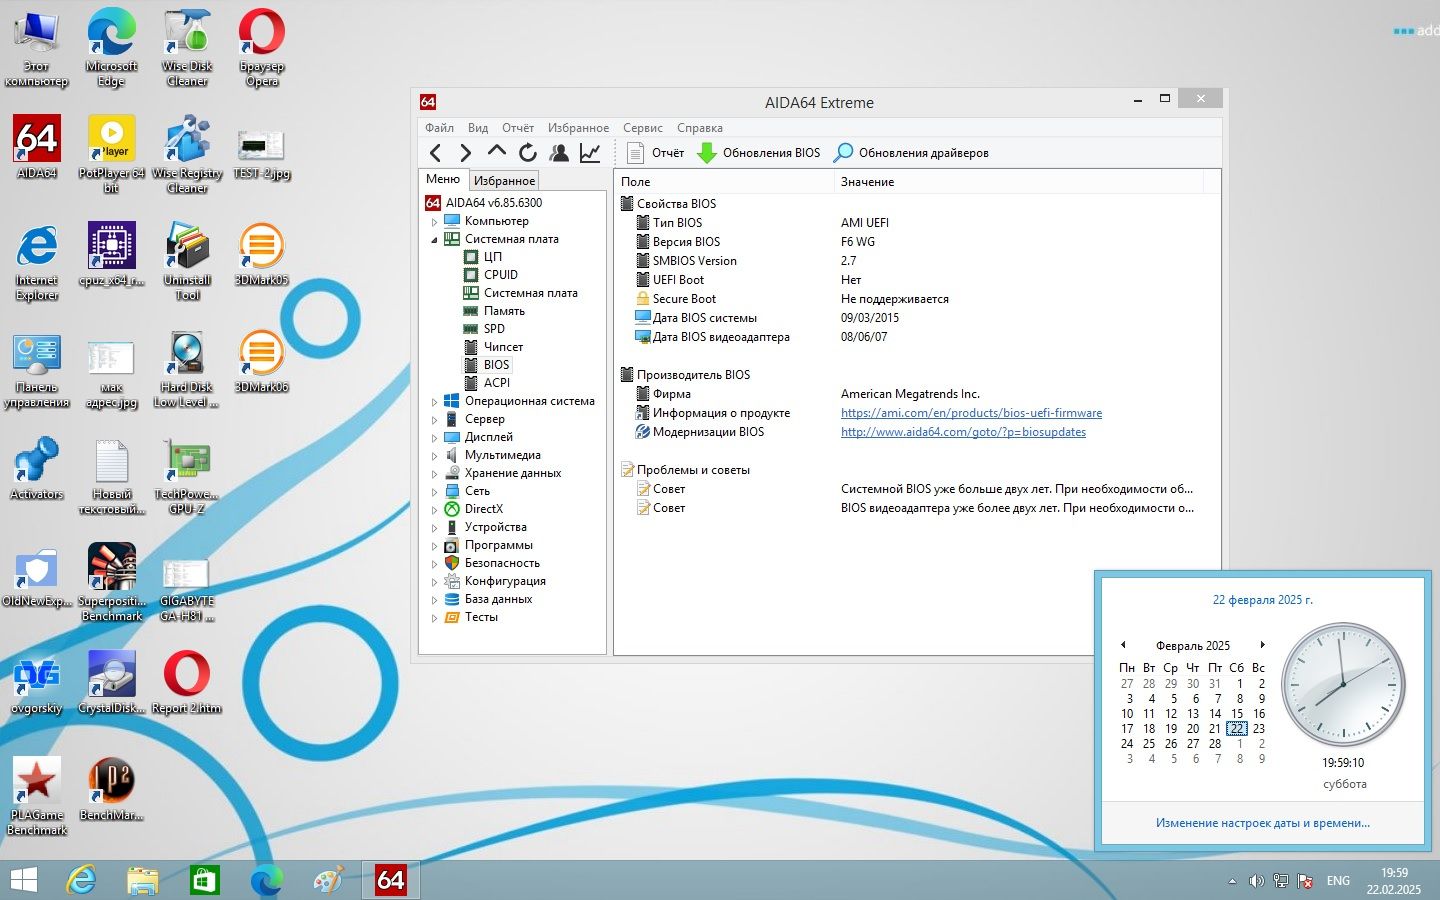Open the Вид menu
The height and width of the screenshot is (900, 1440).
click(478, 128)
